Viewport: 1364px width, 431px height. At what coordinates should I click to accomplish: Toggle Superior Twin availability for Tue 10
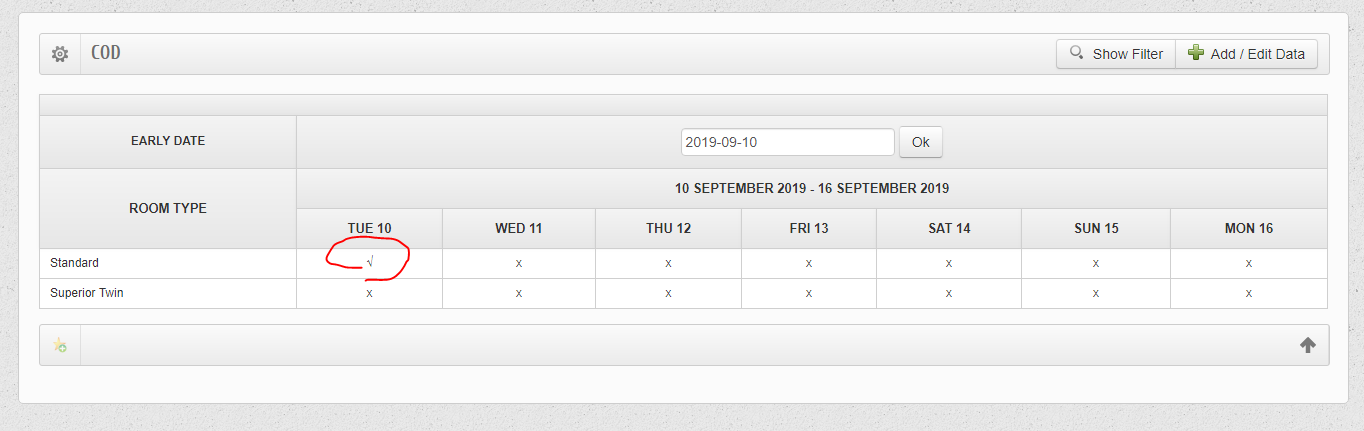pos(370,293)
